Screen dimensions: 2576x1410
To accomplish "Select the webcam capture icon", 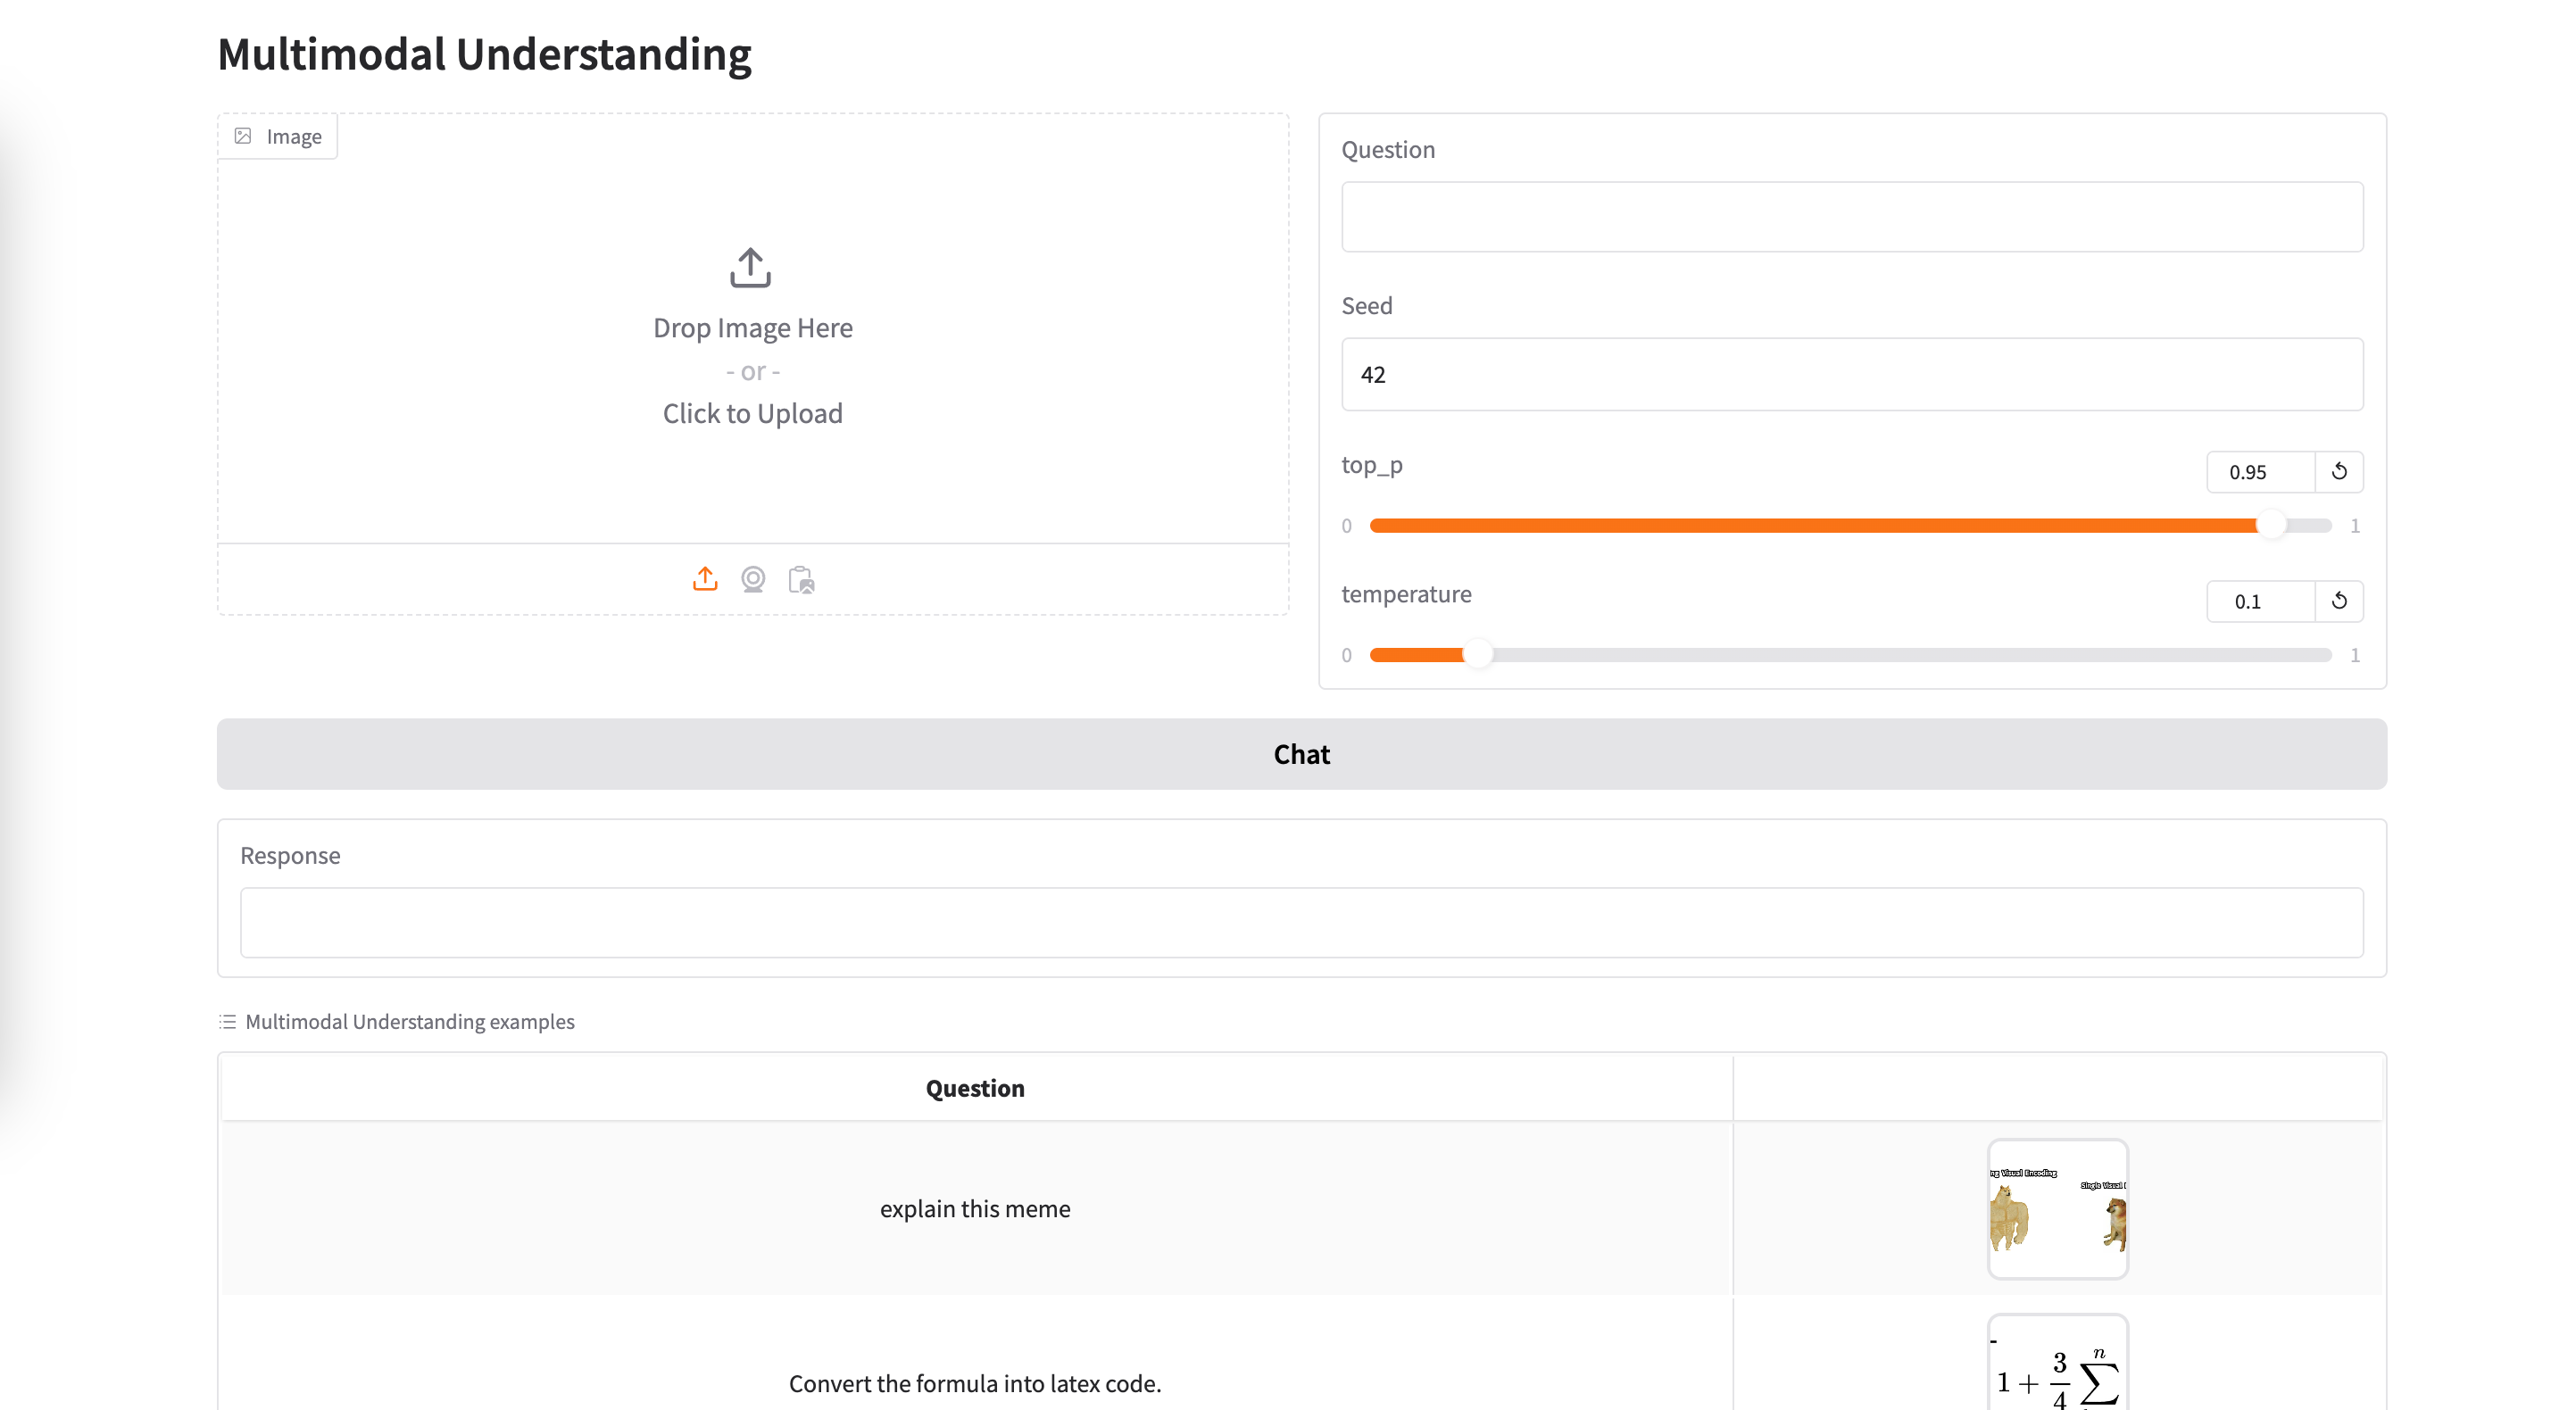I will 753,579.
